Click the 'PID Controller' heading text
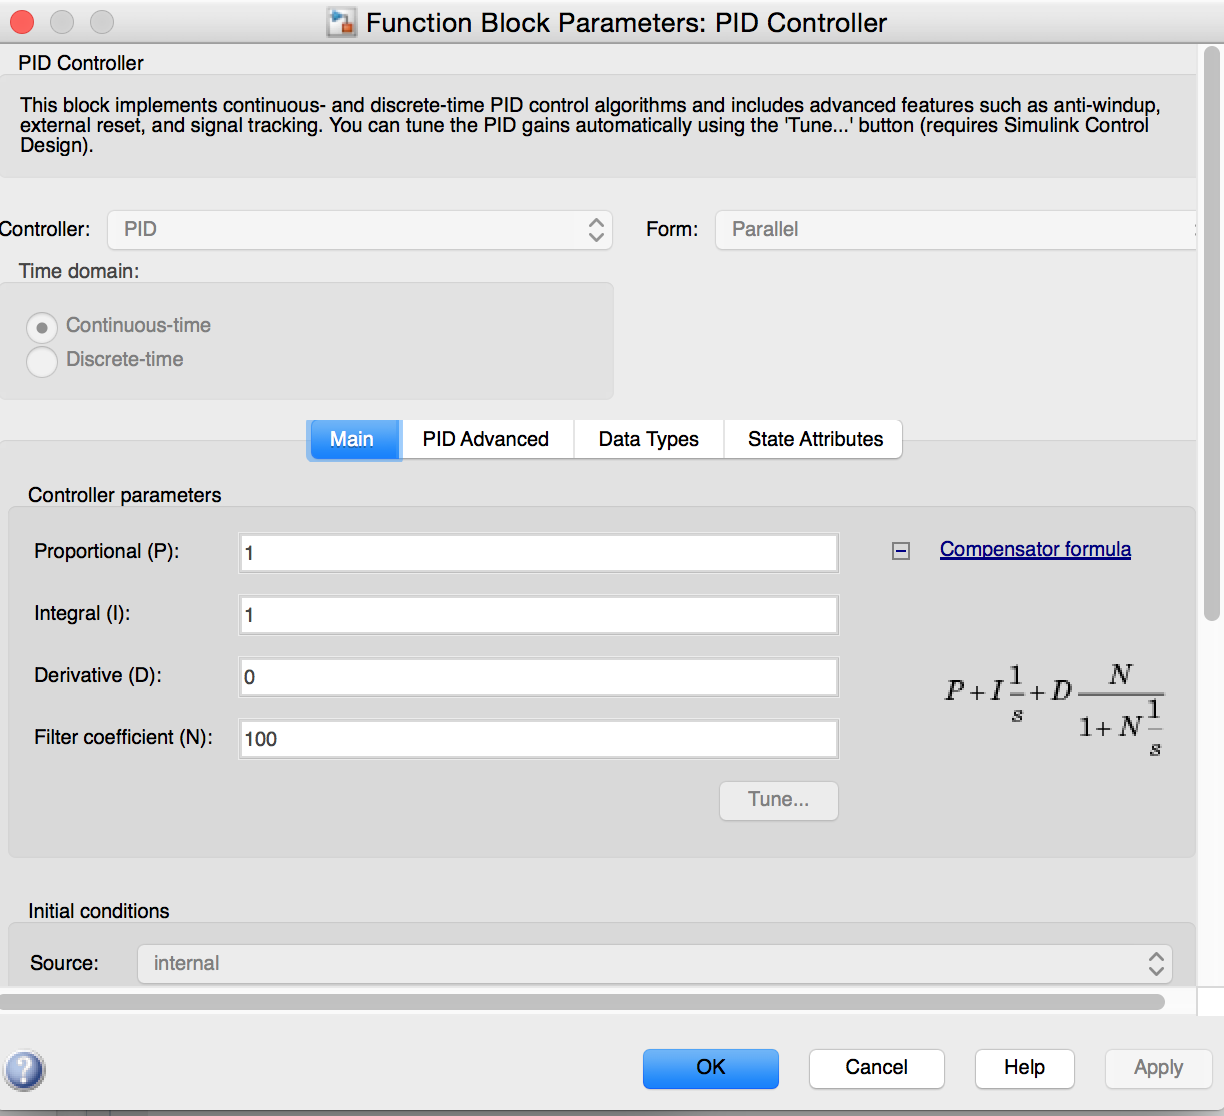Image resolution: width=1224 pixels, height=1116 pixels. (x=81, y=63)
